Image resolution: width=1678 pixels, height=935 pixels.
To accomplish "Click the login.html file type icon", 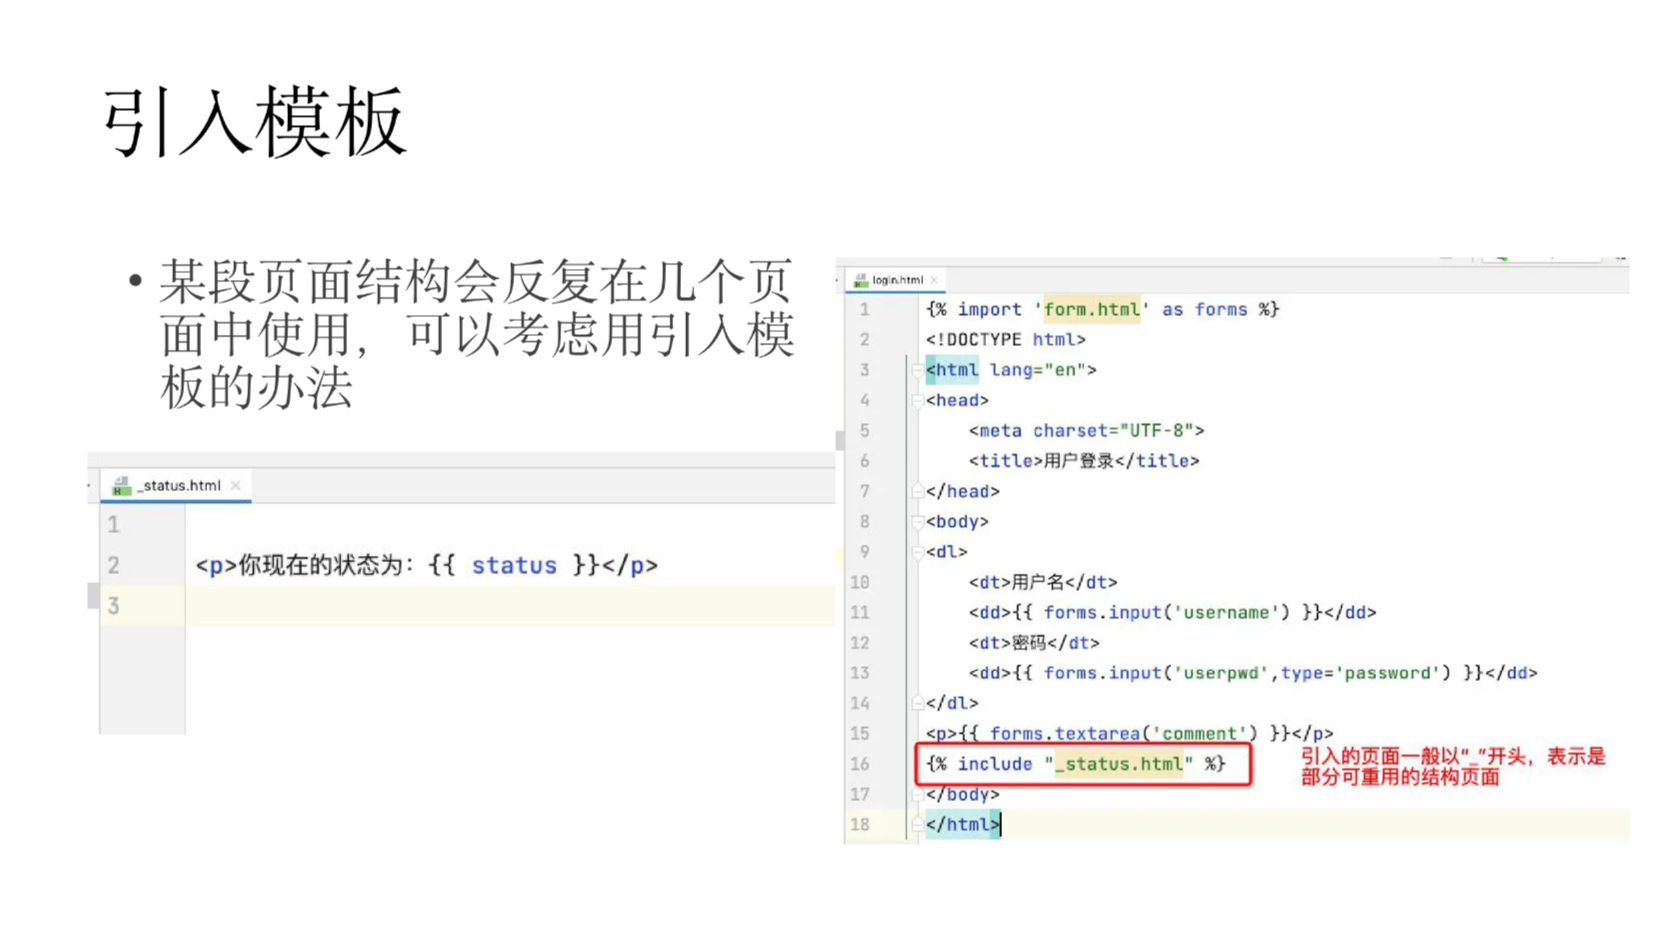I will pos(860,280).
